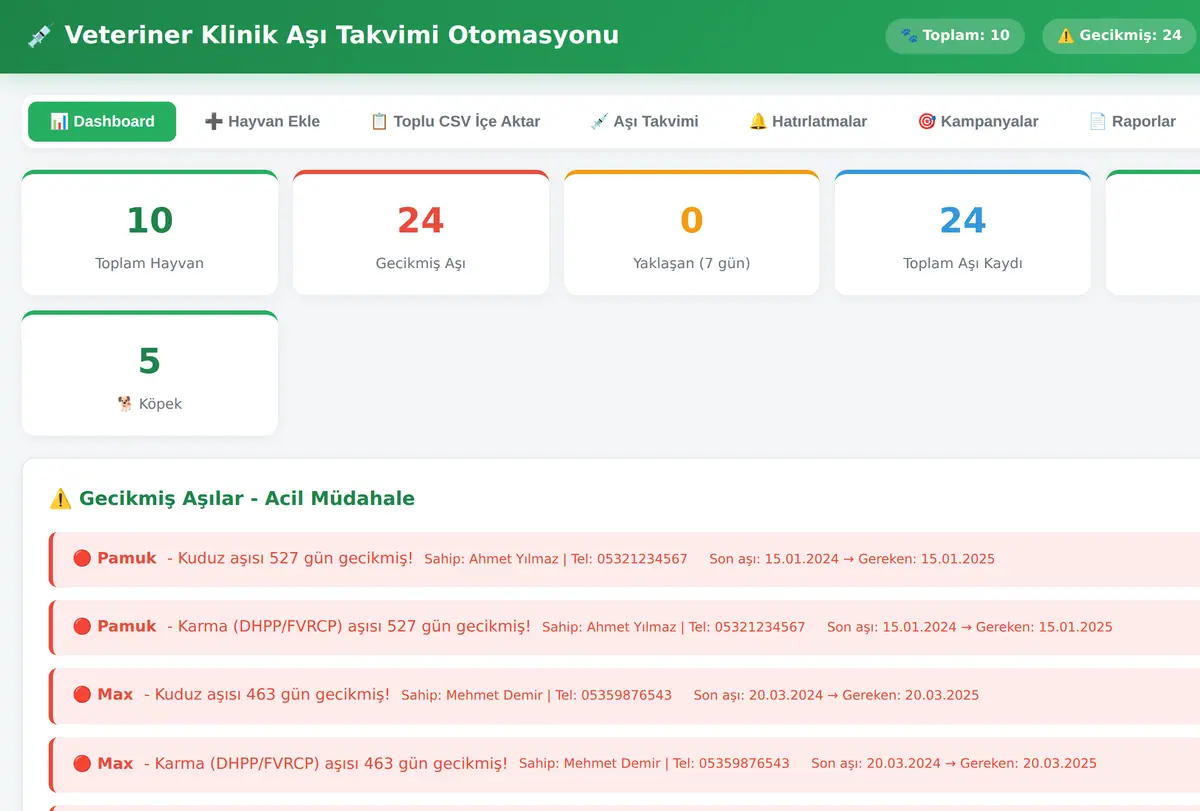Select the Köpek count card

pyautogui.click(x=150, y=374)
